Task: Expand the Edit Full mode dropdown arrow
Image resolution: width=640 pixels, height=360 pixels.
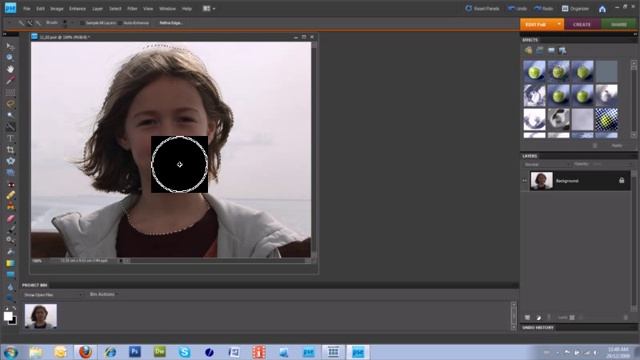Action: (x=559, y=24)
